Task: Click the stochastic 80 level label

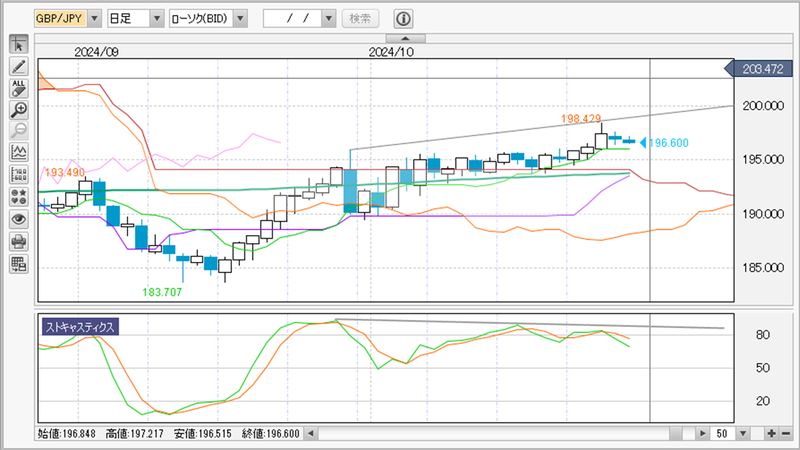Action: tap(763, 335)
